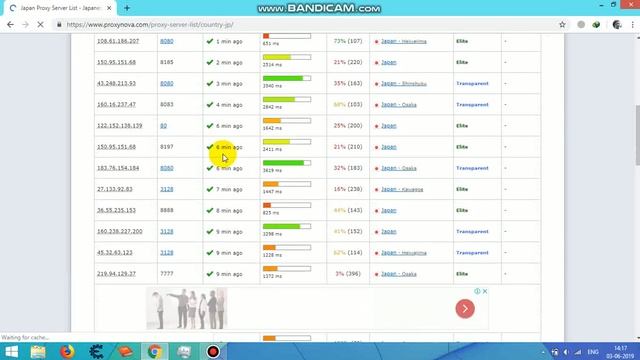The image size is (640, 360).
Task: Click IP address 43.248.213.93
Action: [116, 83]
